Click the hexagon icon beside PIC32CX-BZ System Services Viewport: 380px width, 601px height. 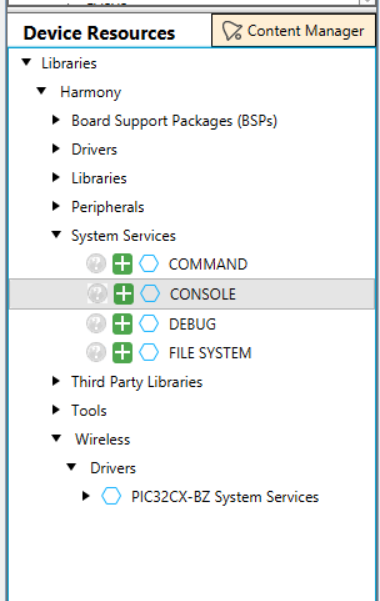[111, 496]
